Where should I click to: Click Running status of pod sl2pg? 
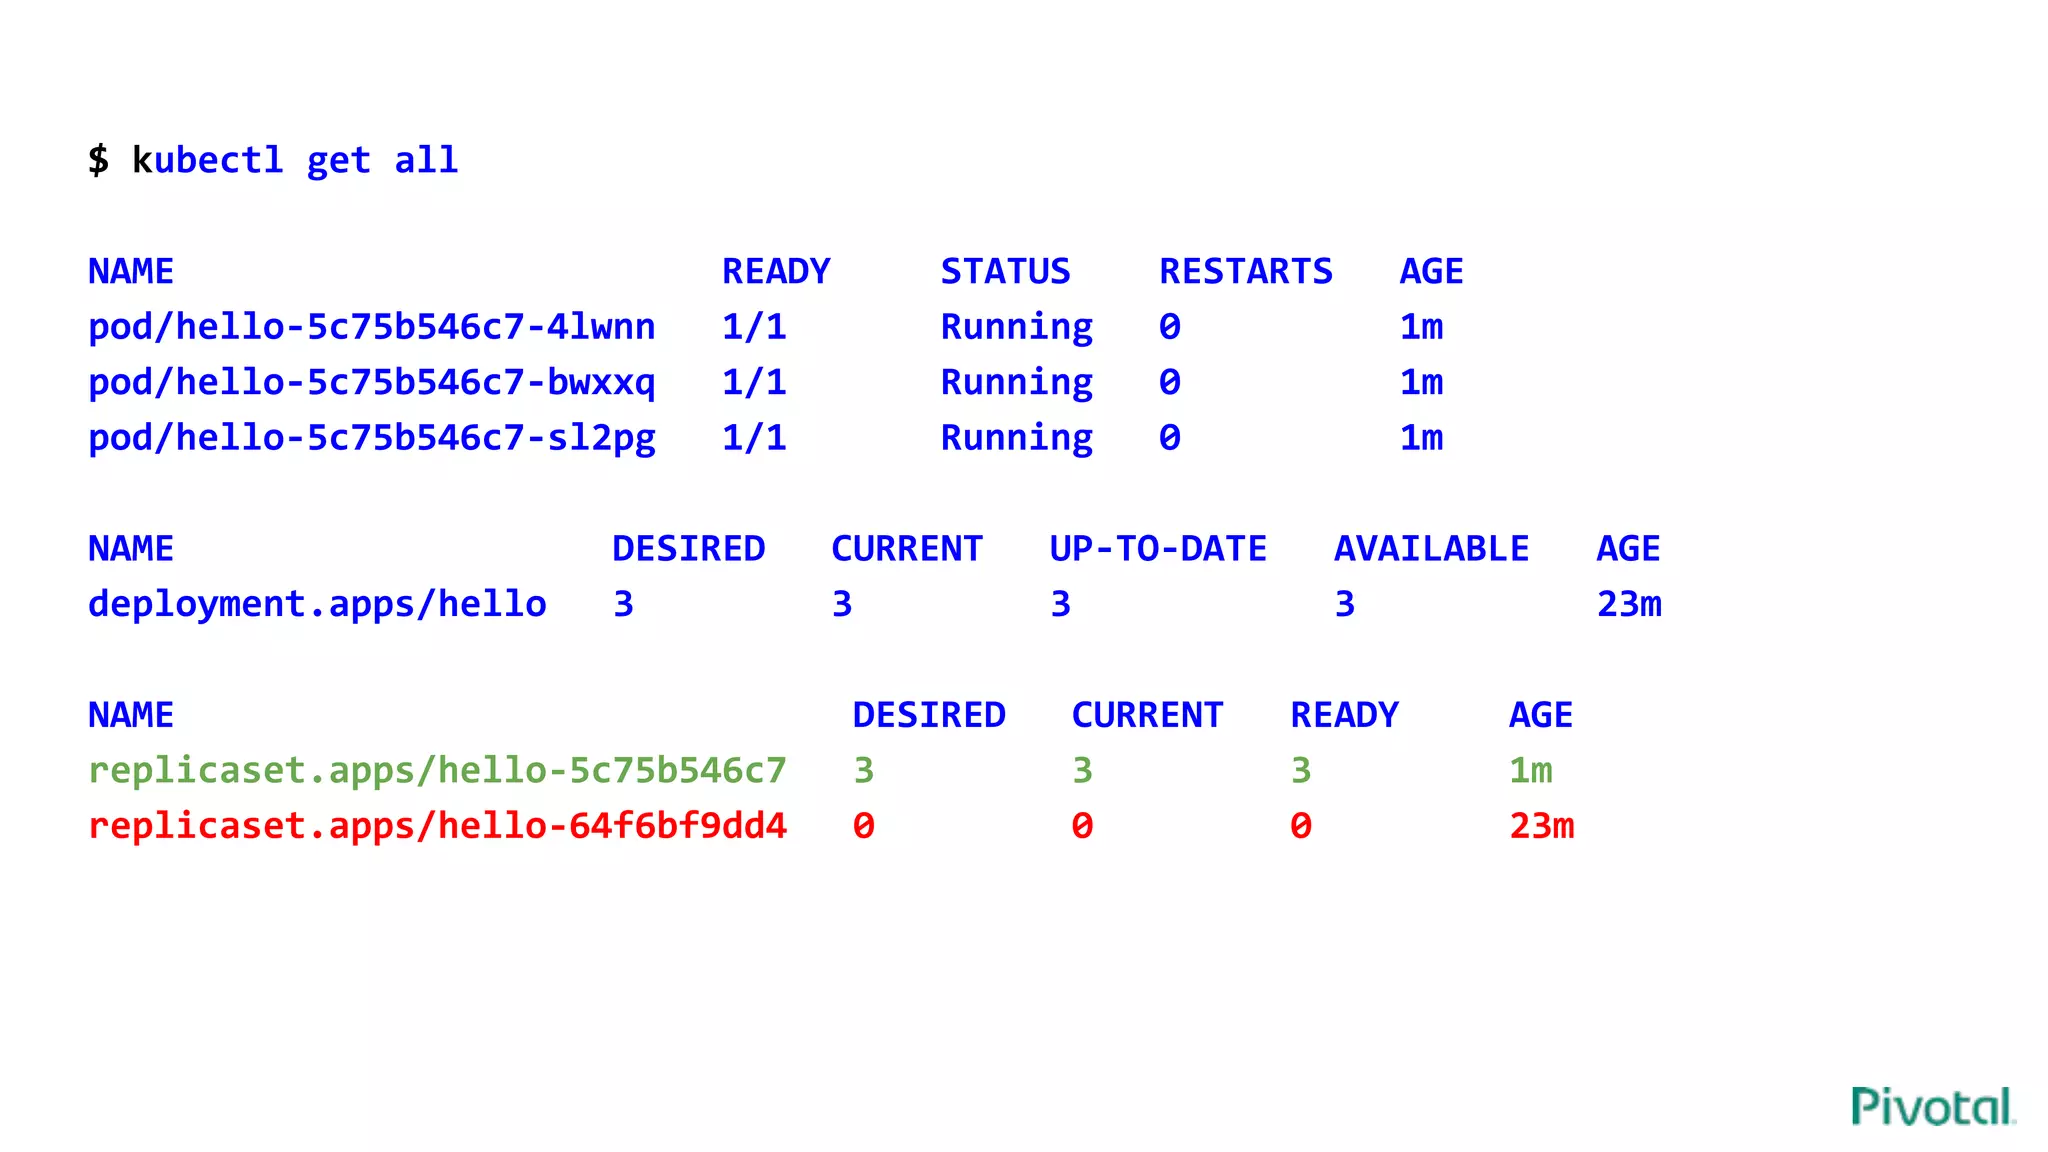1017,438
